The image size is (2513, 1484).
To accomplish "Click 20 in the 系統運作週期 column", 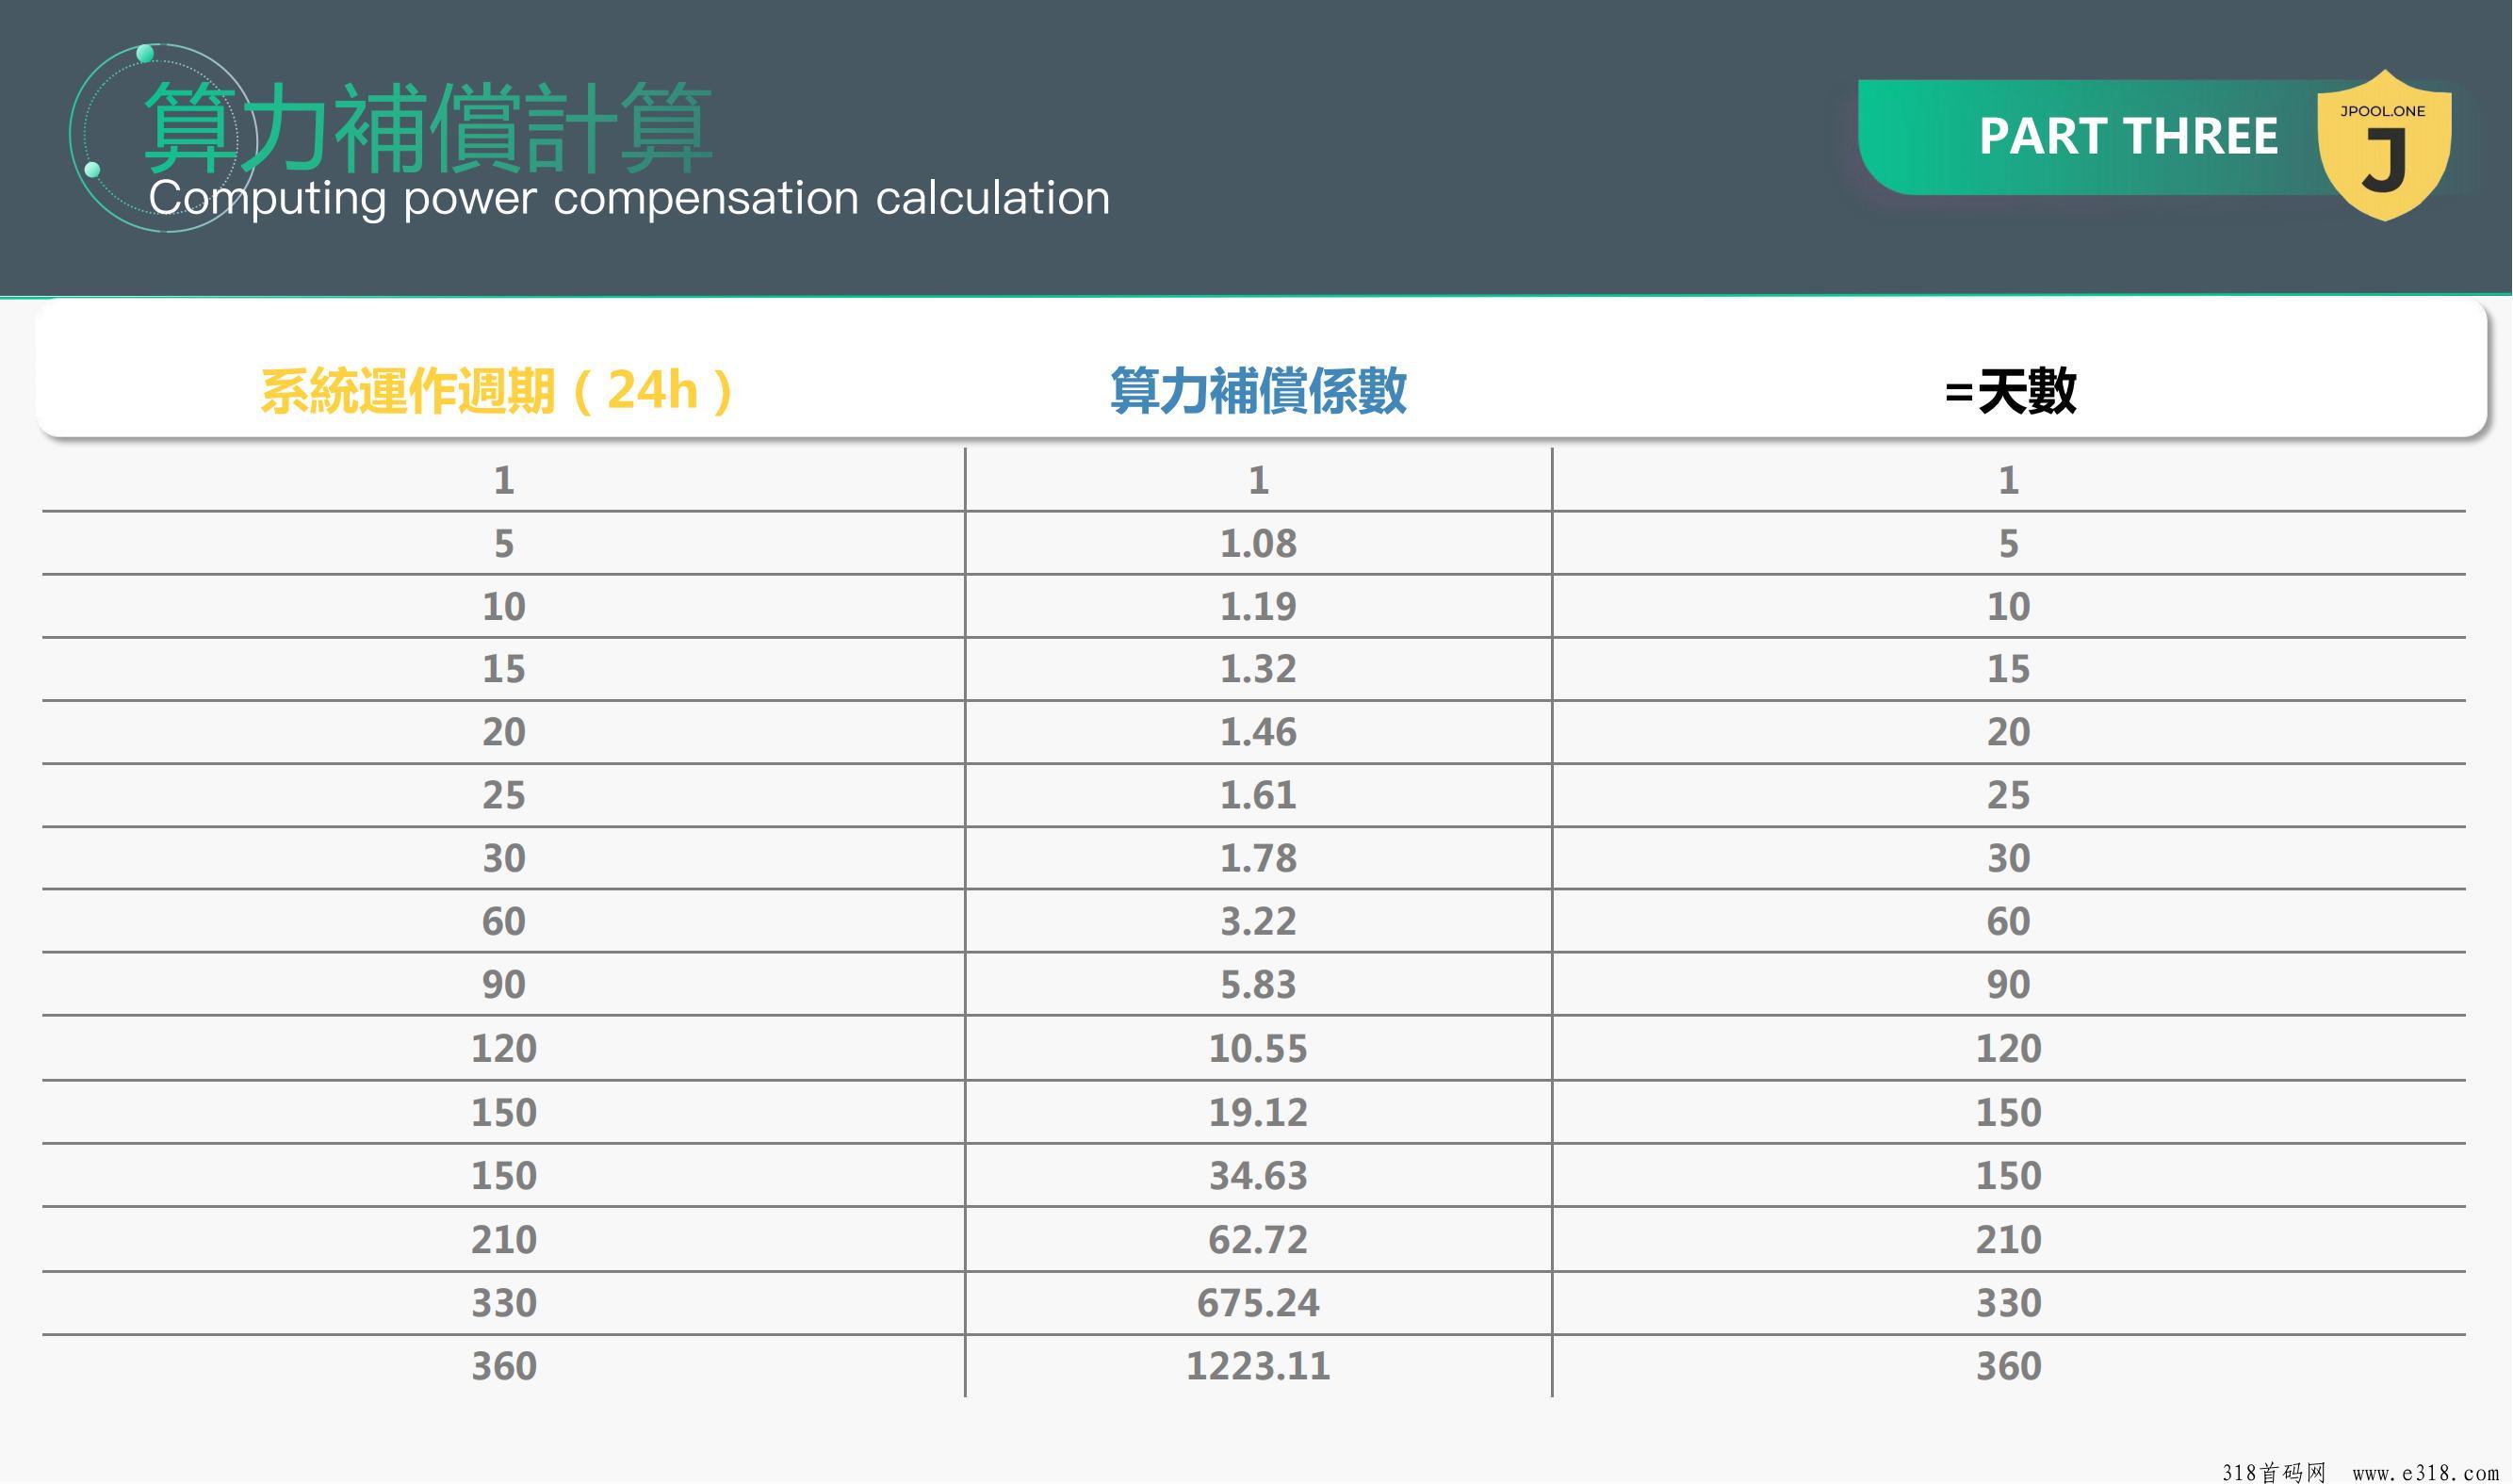I will [x=504, y=732].
